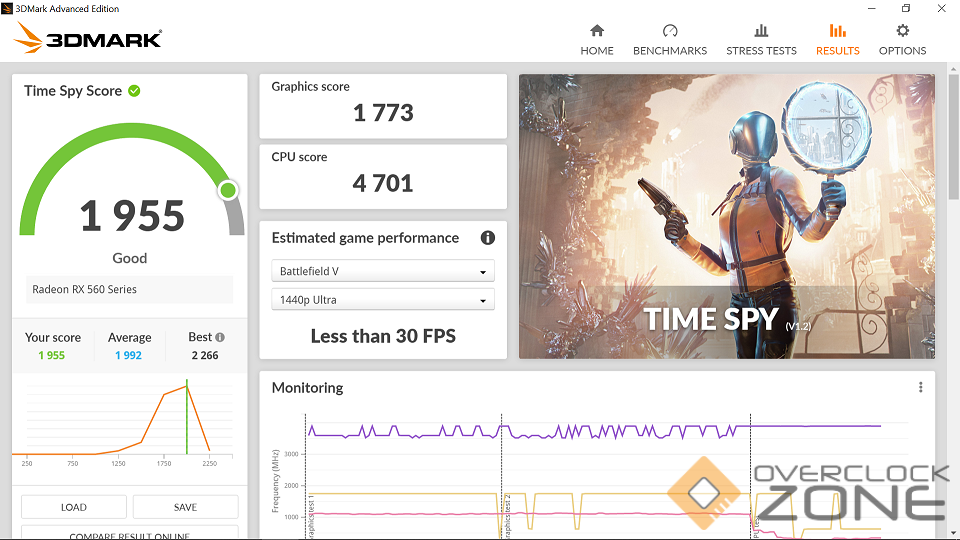This screenshot has height=540, width=960.
Task: Minimize the 3DMark window
Action: coord(872,9)
